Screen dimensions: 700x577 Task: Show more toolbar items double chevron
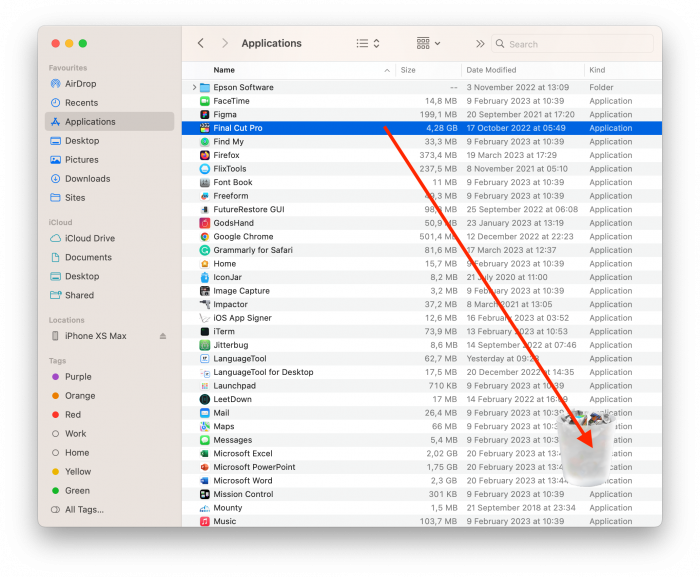(480, 44)
